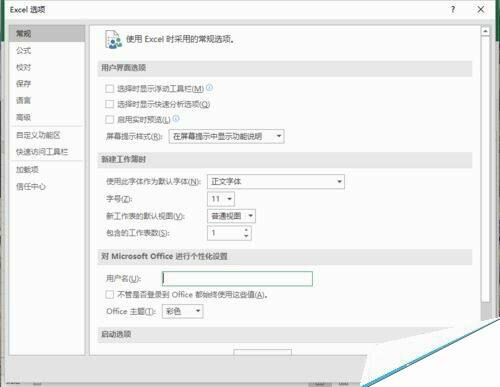Switch to the 保存 category
Viewport: 500px width, 387px height.
coord(47,84)
